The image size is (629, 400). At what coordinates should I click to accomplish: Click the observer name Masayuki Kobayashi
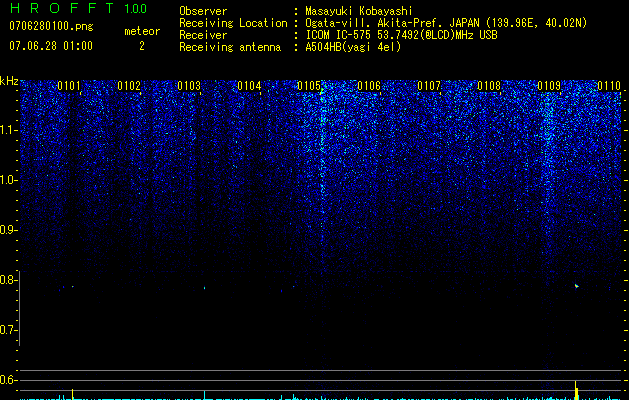359,11
